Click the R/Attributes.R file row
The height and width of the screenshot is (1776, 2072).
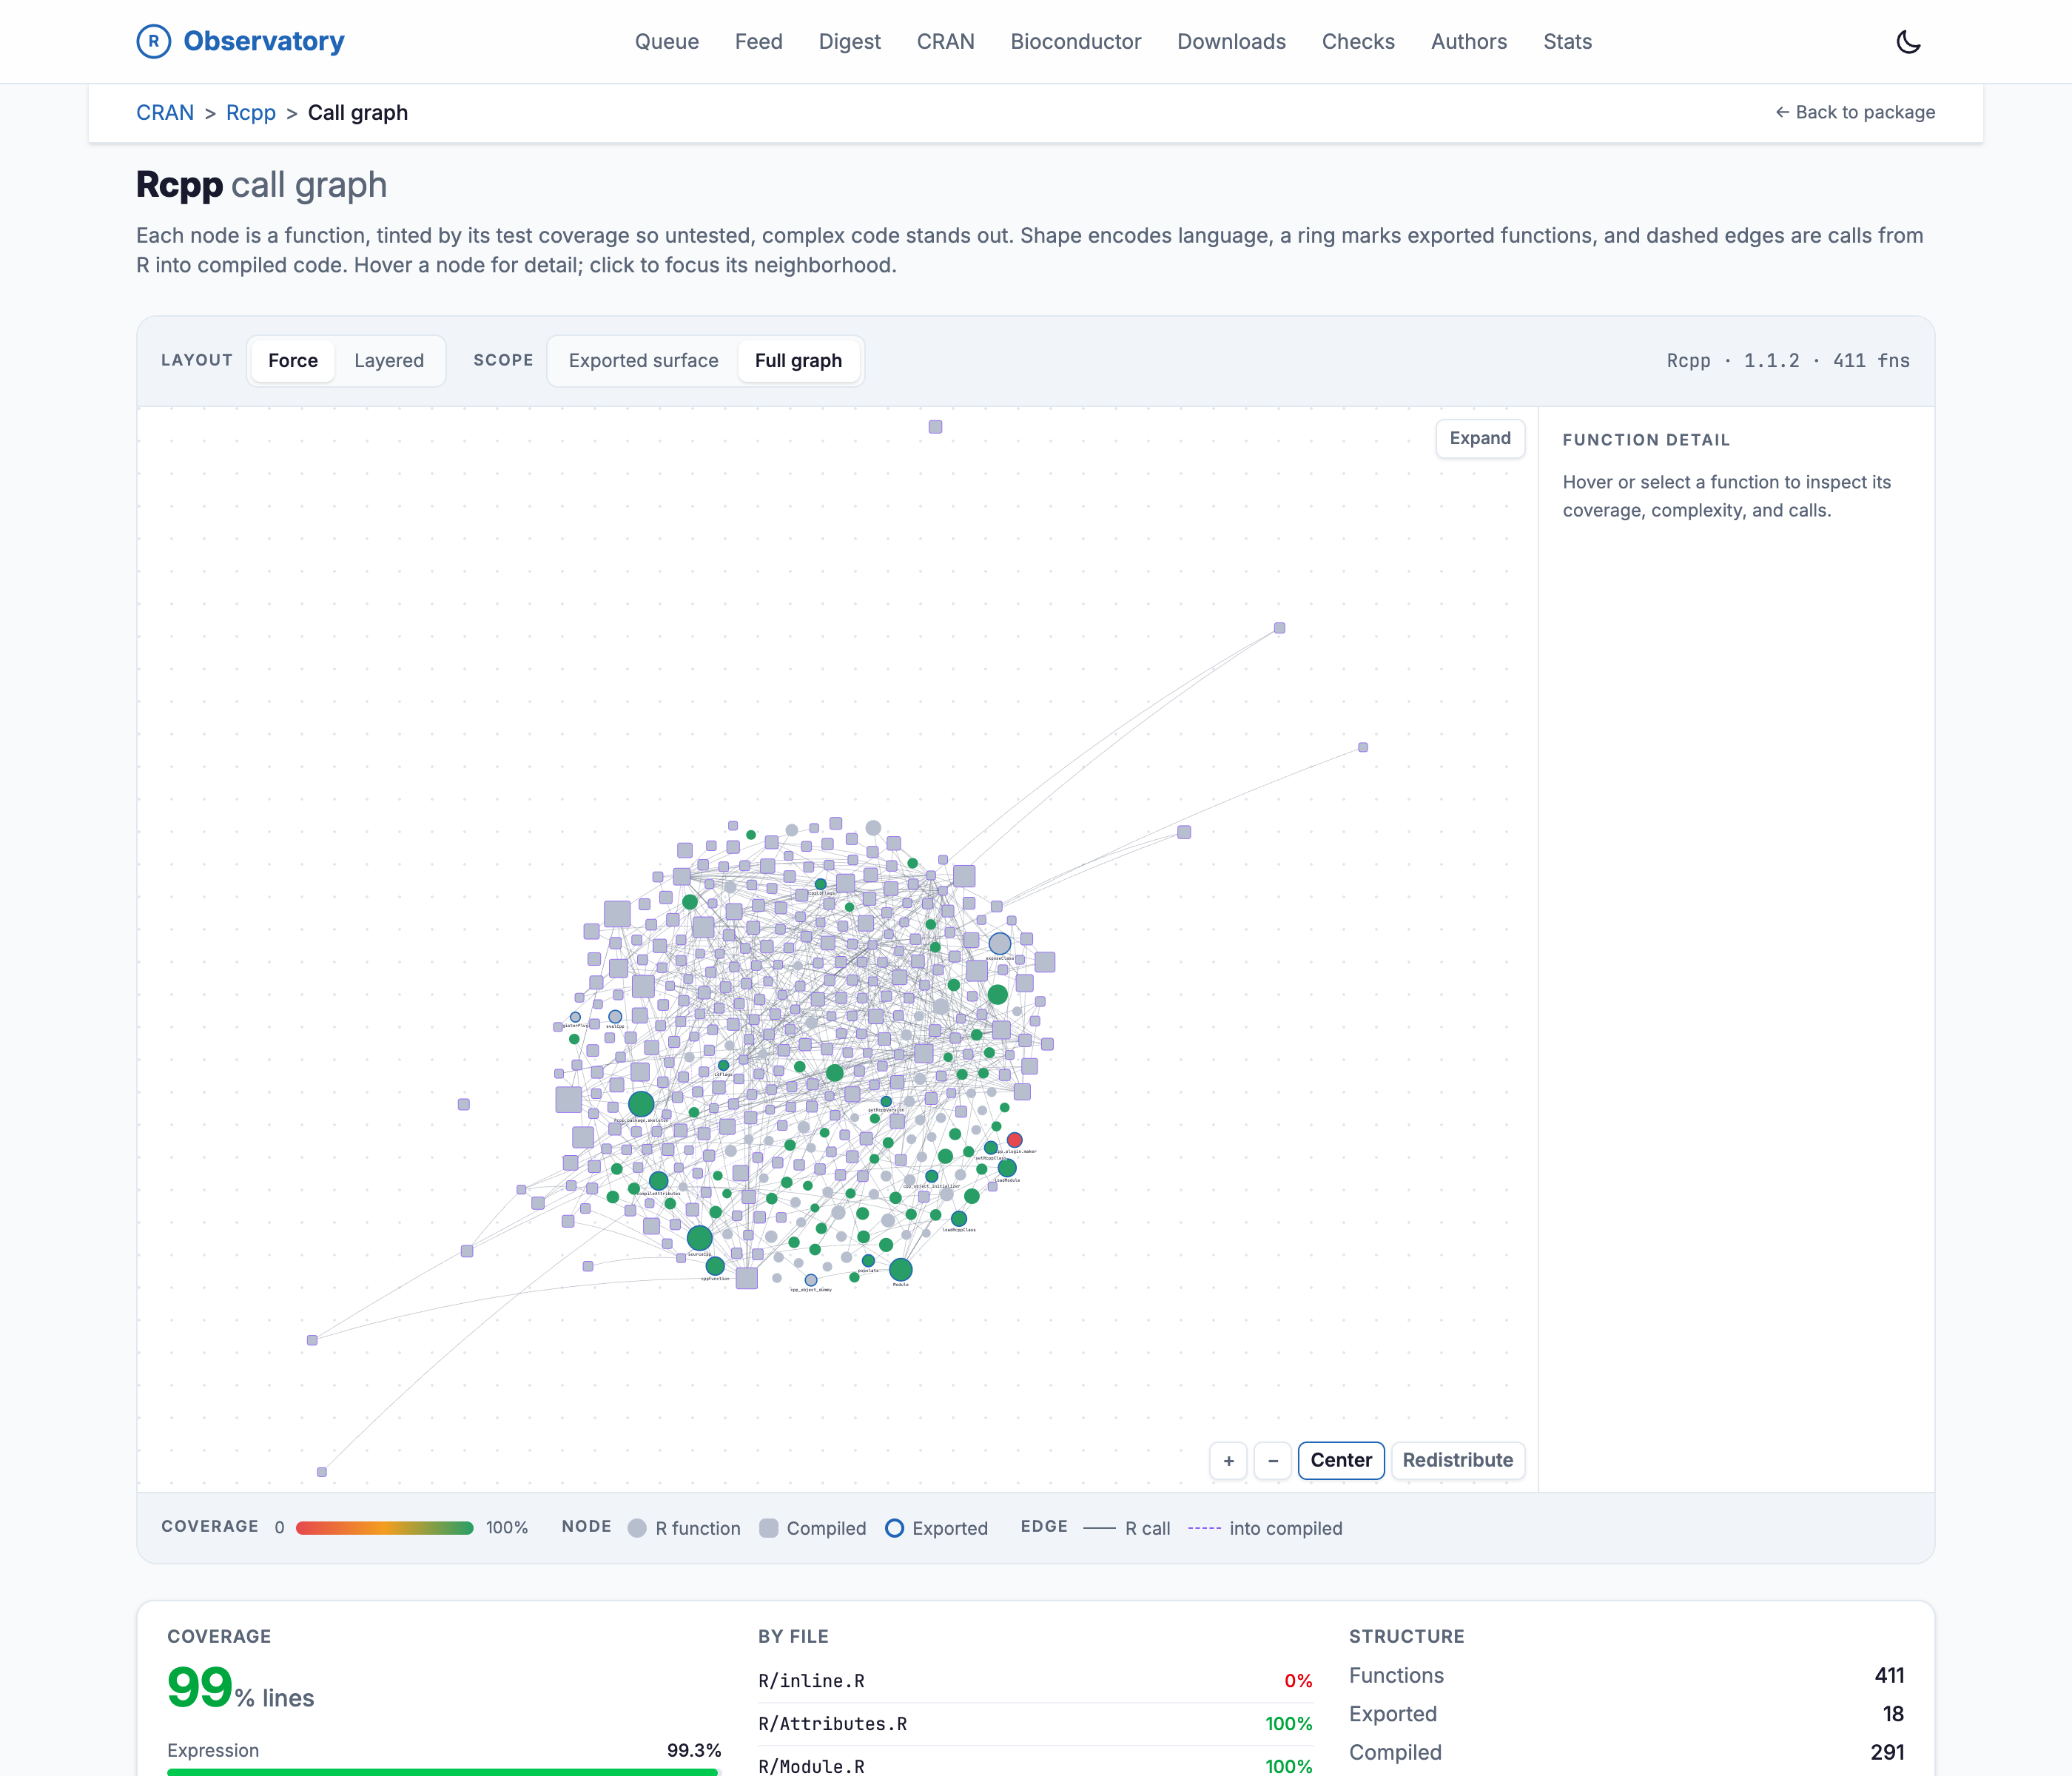pos(1035,1724)
